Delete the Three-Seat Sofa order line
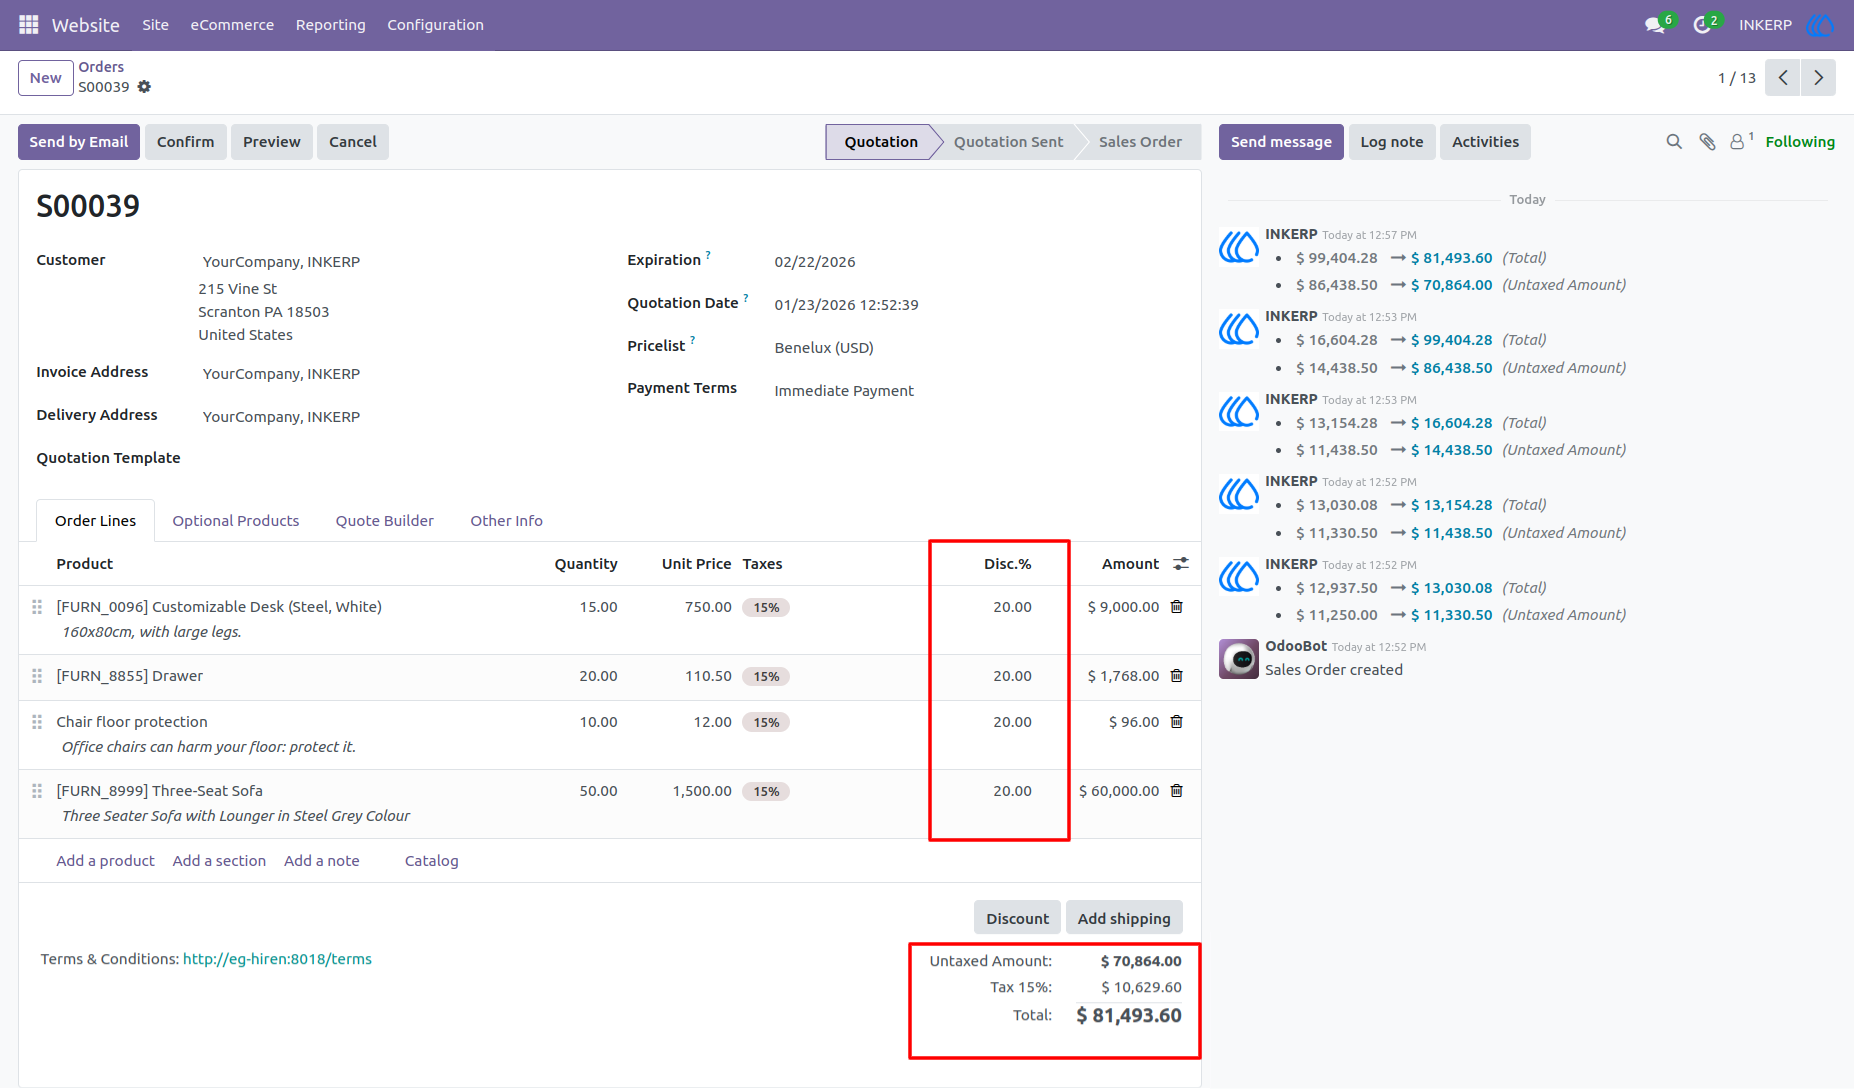 pos(1177,791)
